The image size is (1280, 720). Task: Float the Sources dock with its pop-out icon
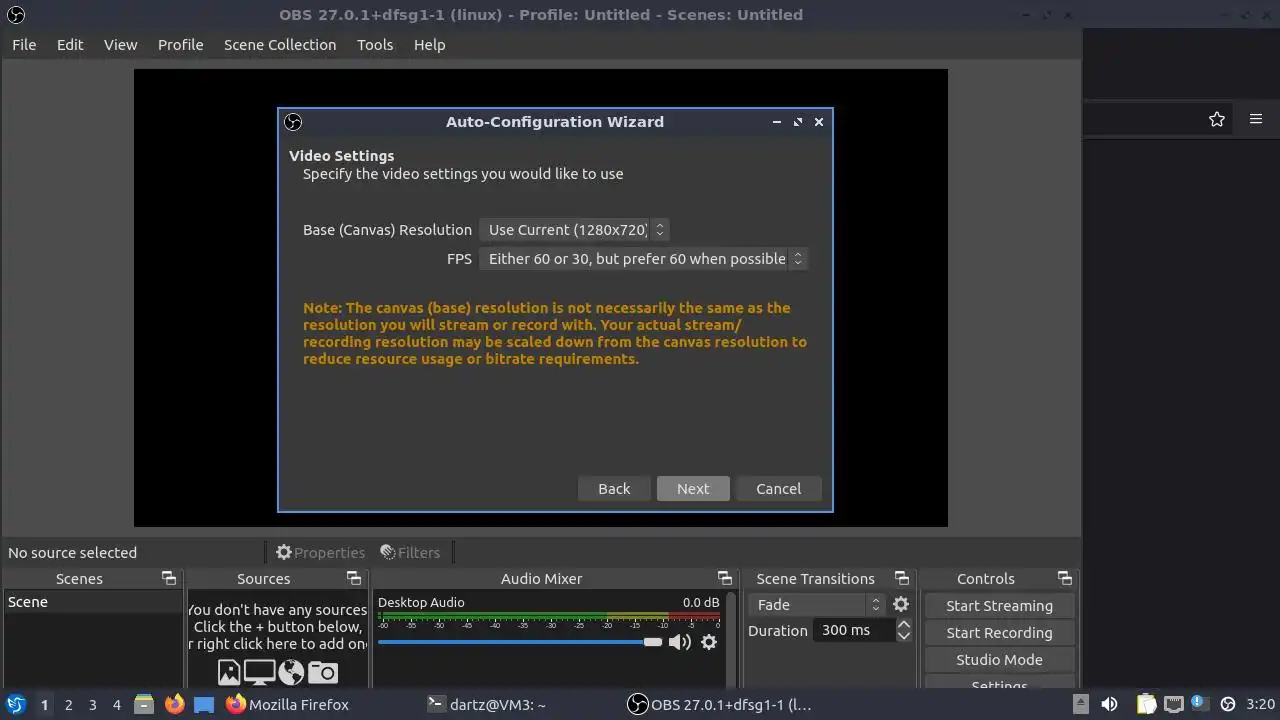(354, 578)
